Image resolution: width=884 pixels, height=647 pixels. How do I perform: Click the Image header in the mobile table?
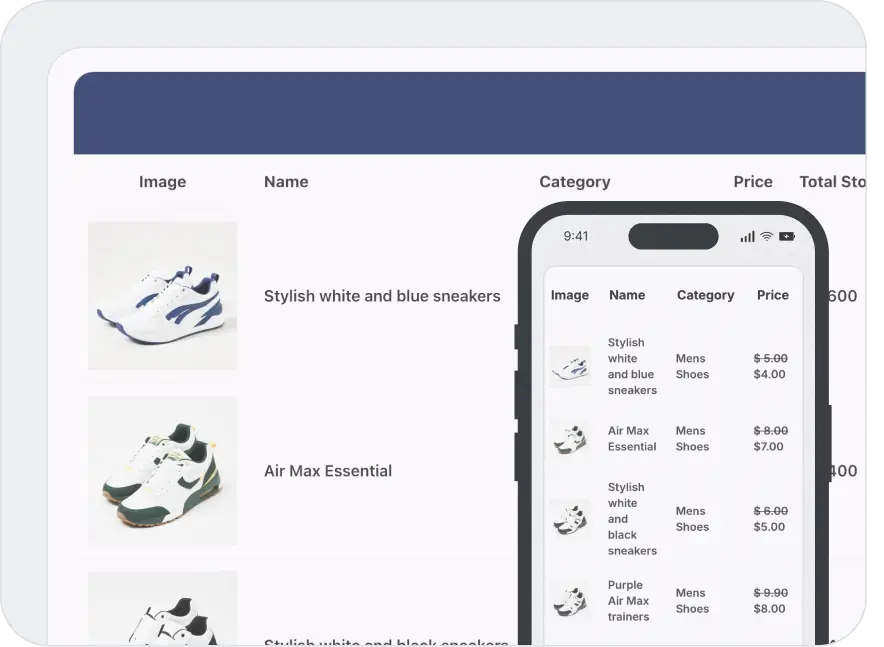click(x=570, y=294)
